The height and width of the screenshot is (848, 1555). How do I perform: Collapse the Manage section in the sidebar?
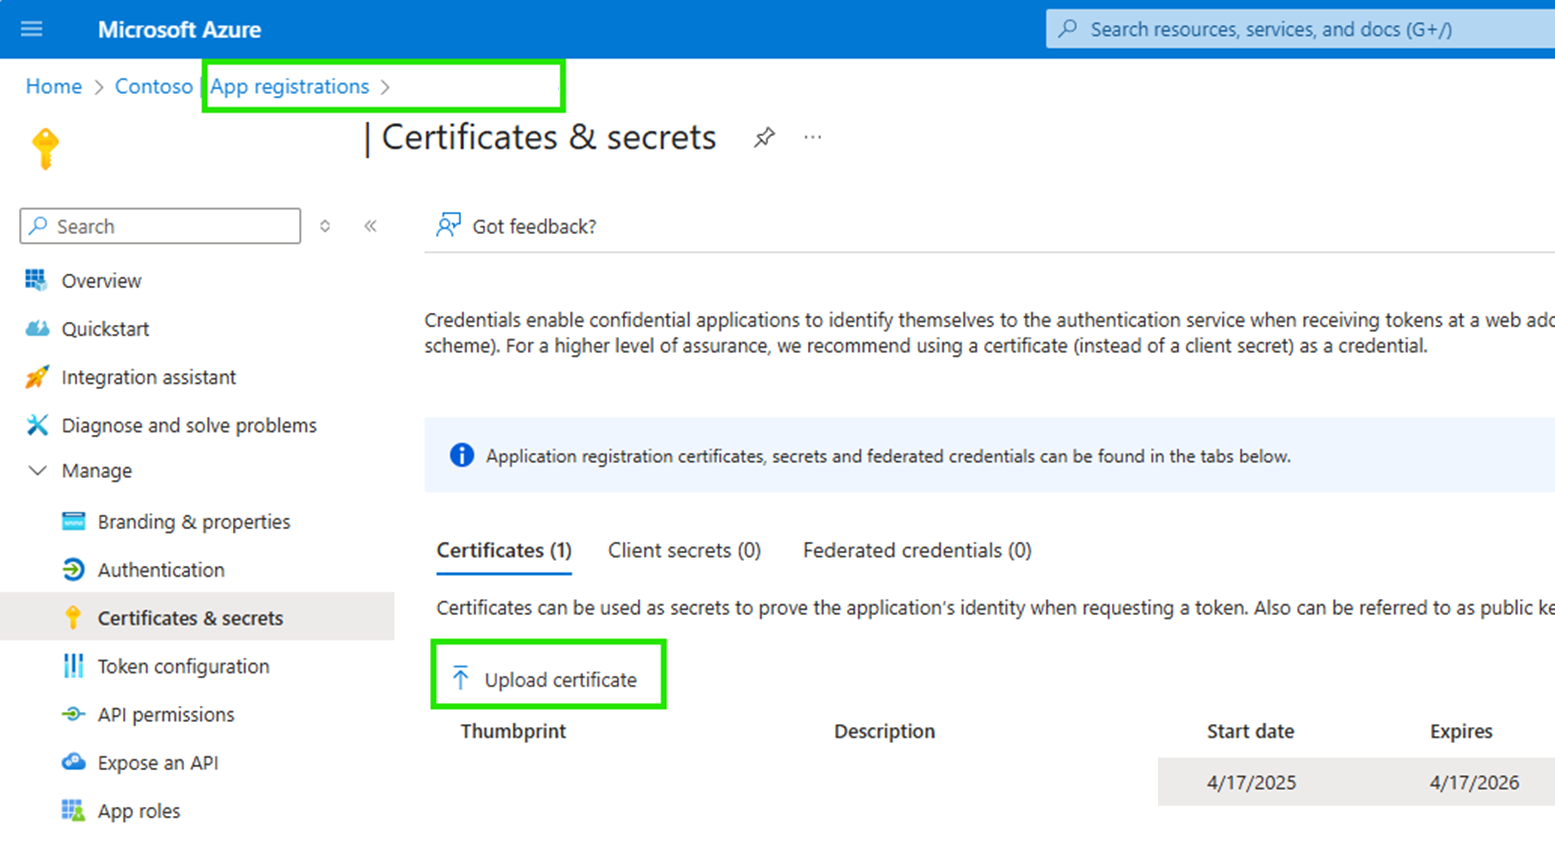click(x=37, y=470)
